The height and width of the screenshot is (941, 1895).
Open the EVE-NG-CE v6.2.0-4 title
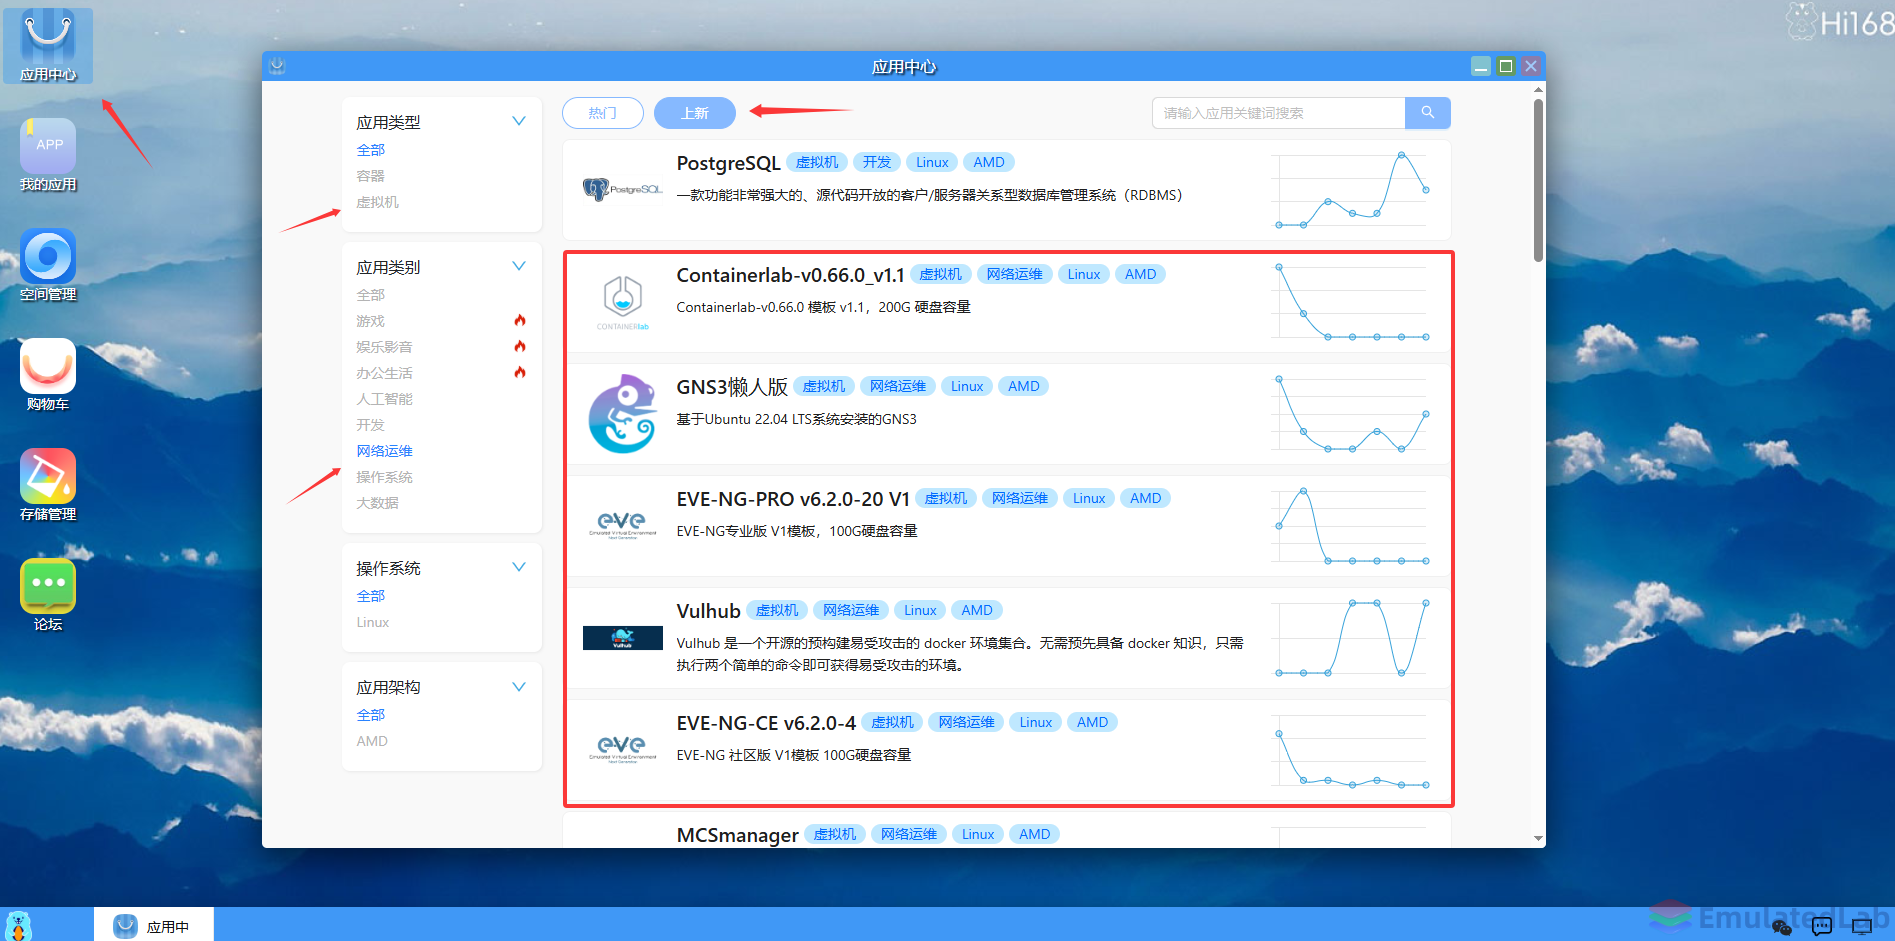point(766,723)
